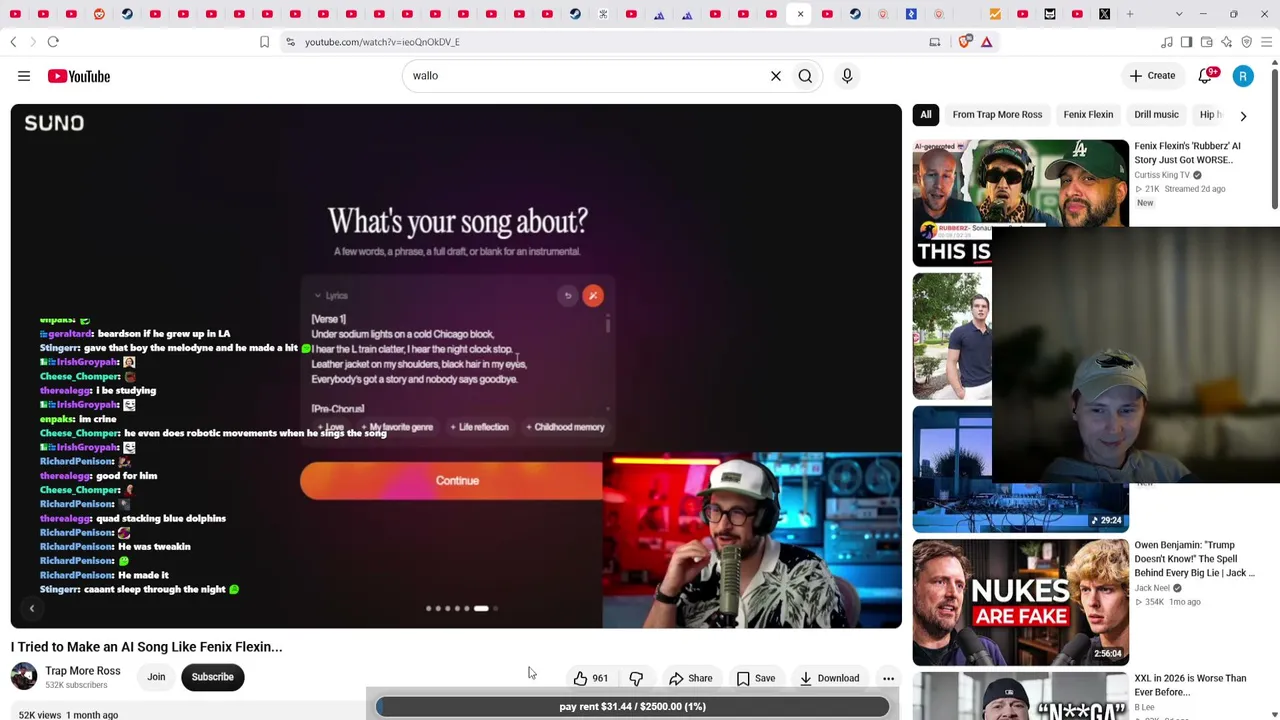Go to the YouTube home logo
This screenshot has width=1280, height=720.
(79, 76)
